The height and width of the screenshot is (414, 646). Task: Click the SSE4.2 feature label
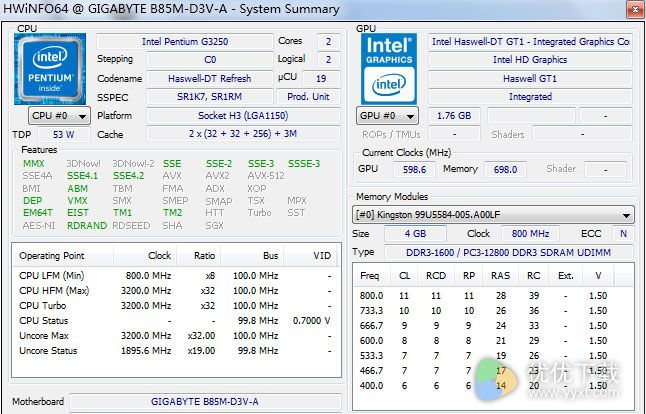[x=129, y=176]
